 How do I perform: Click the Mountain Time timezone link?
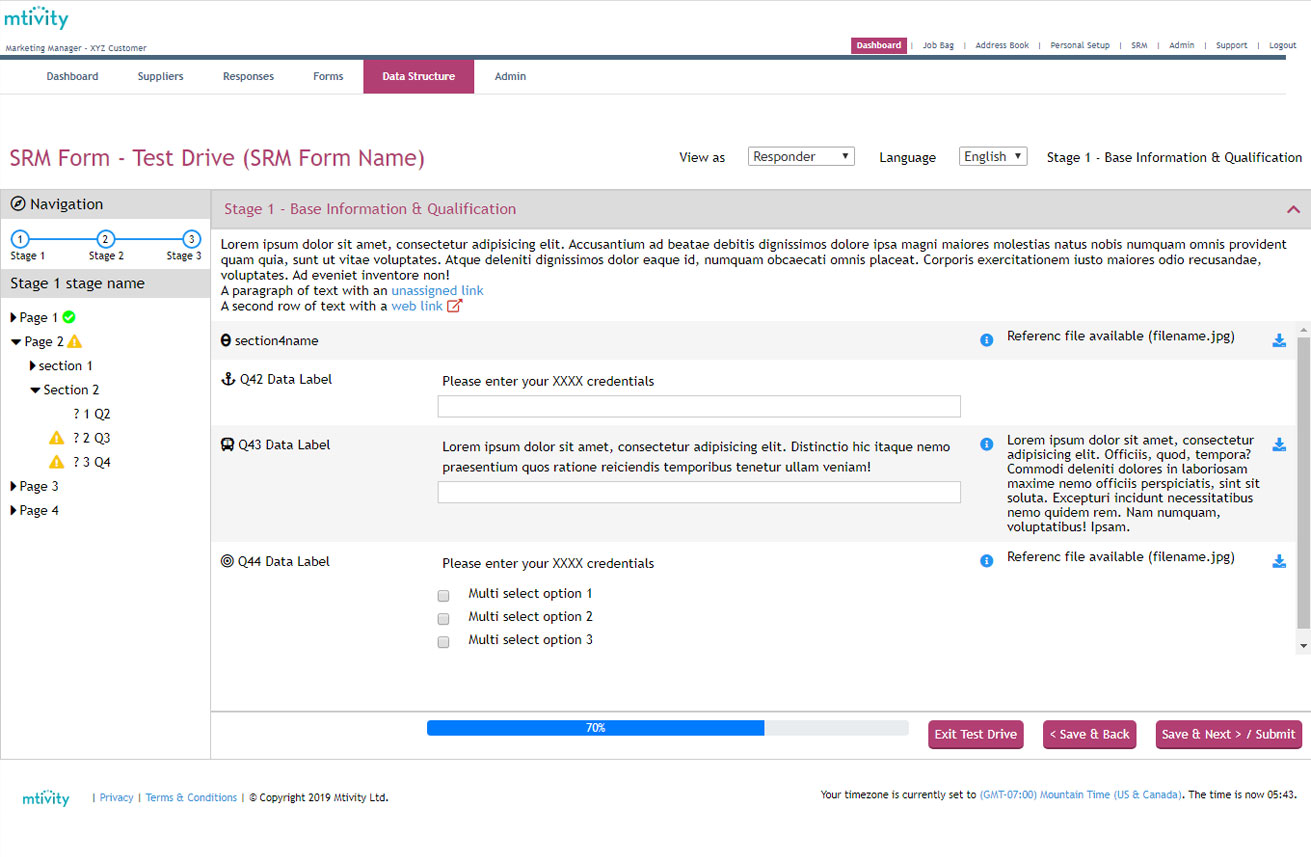[x=1080, y=795]
